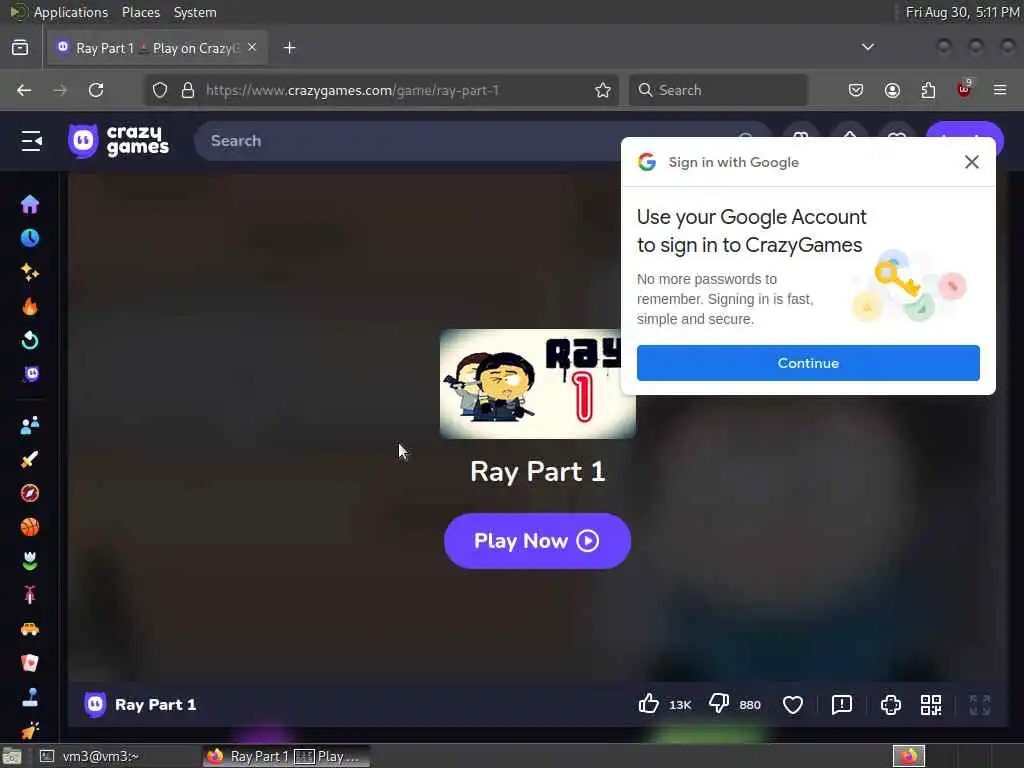Click the plus-shaped icon in game bar
This screenshot has width=1024, height=768.
(891, 705)
